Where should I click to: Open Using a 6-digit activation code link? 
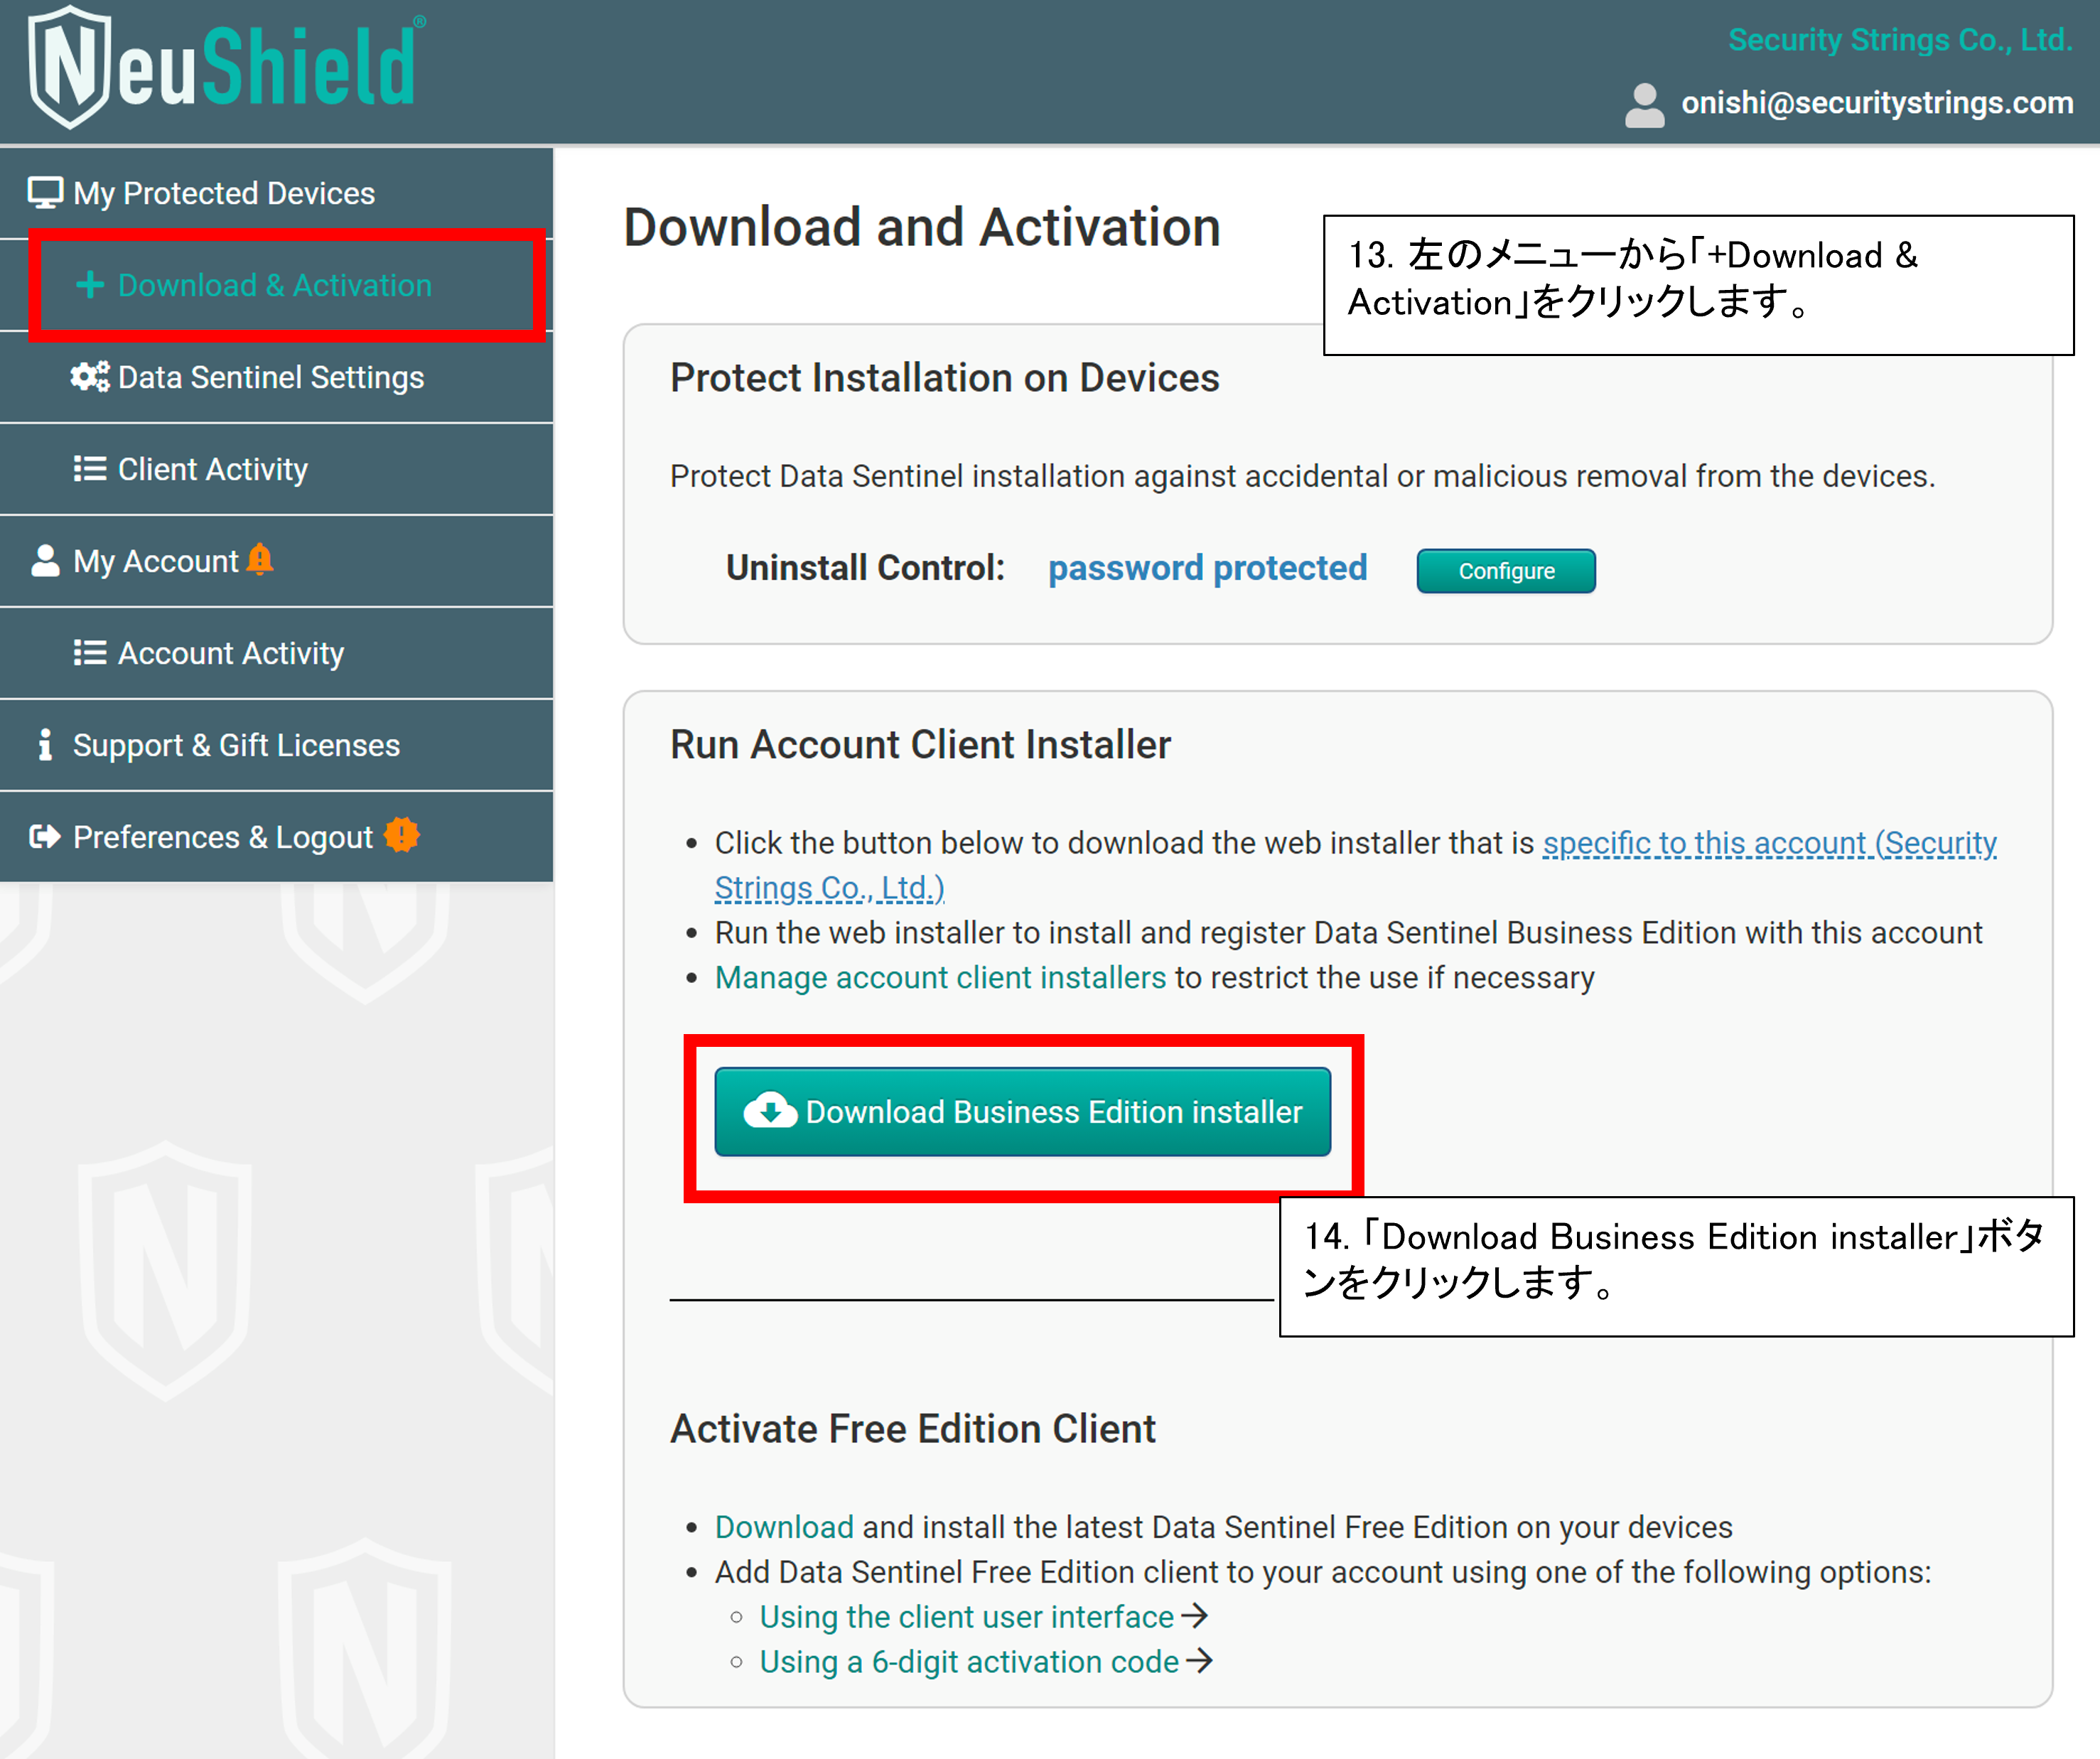pyautogui.click(x=969, y=1662)
